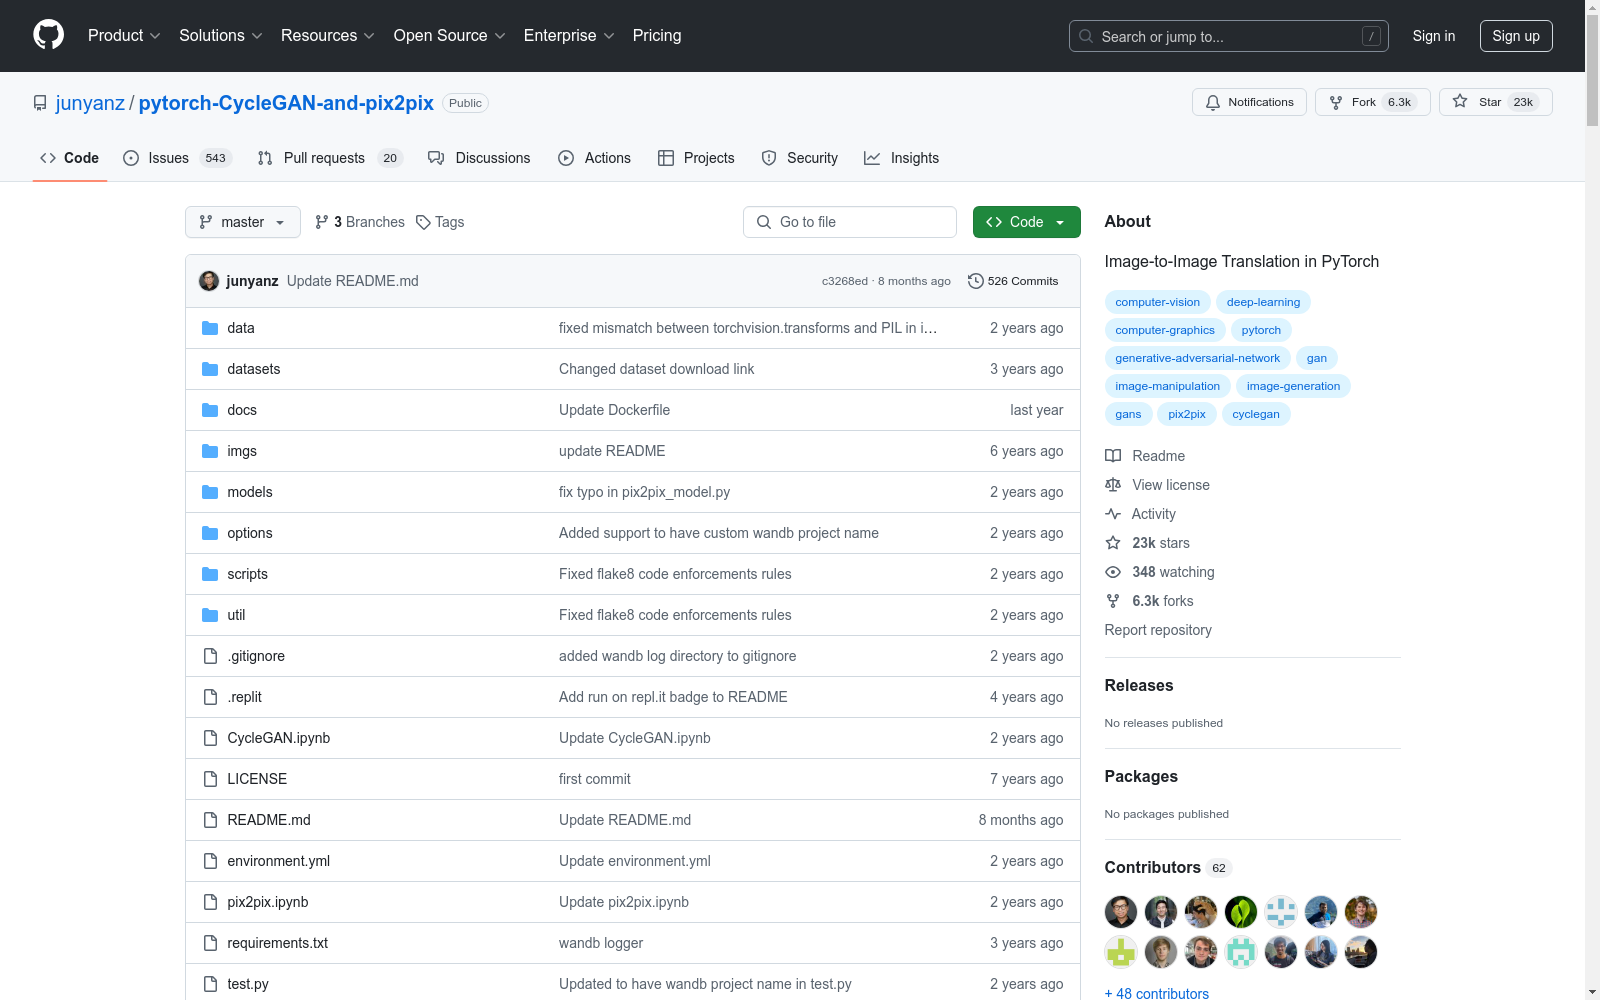Click the generative-adversarial-network topic tag
The height and width of the screenshot is (1000, 1600).
coord(1197,358)
